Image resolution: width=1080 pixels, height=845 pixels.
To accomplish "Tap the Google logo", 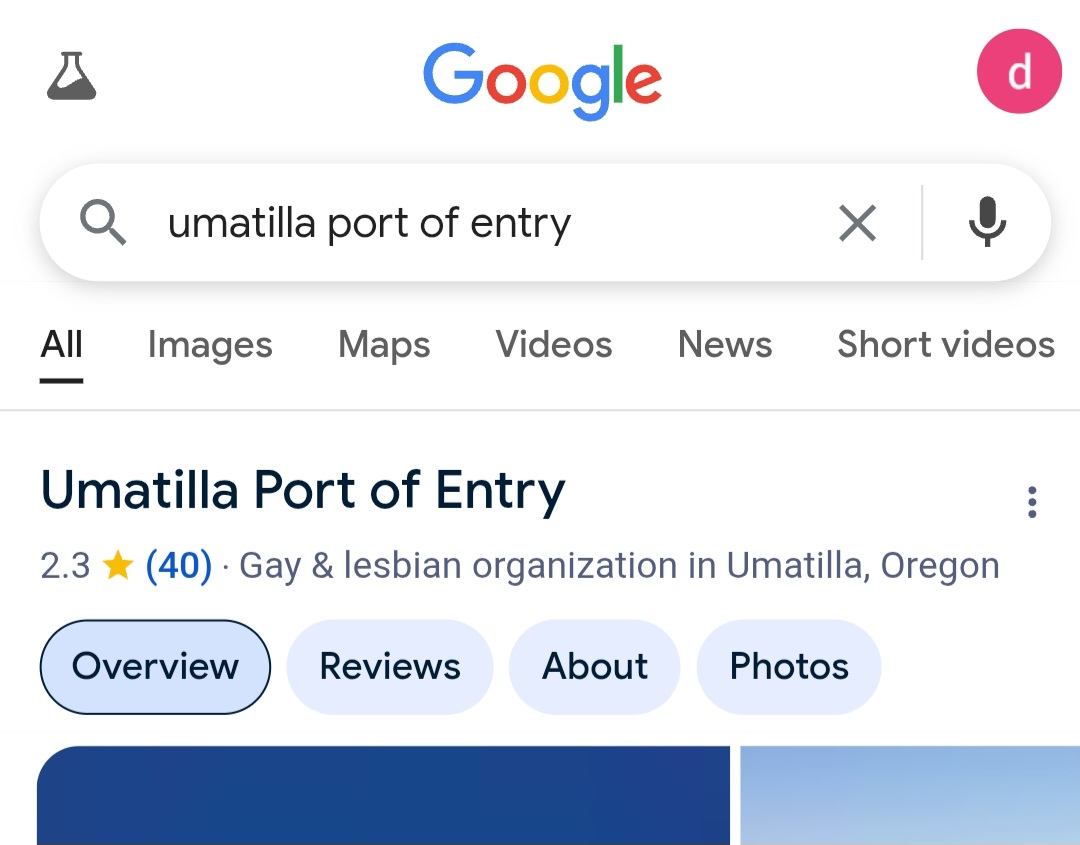I will pos(542,80).
